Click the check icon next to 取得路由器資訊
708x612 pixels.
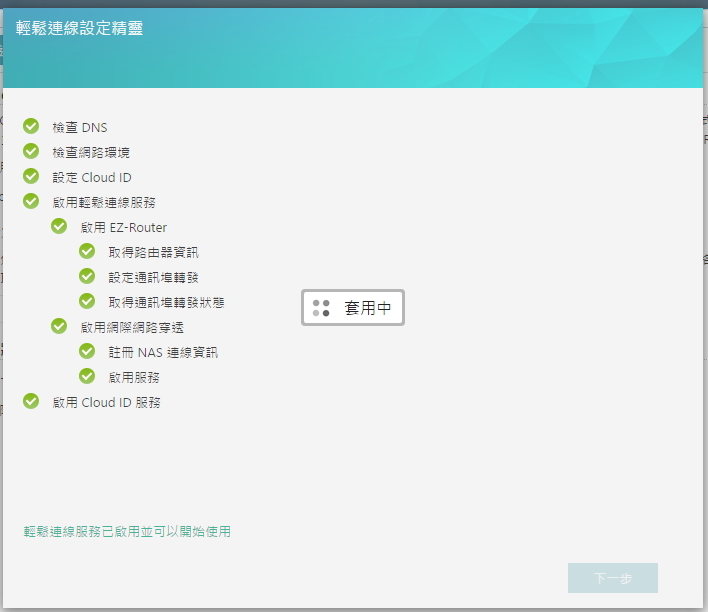87,251
